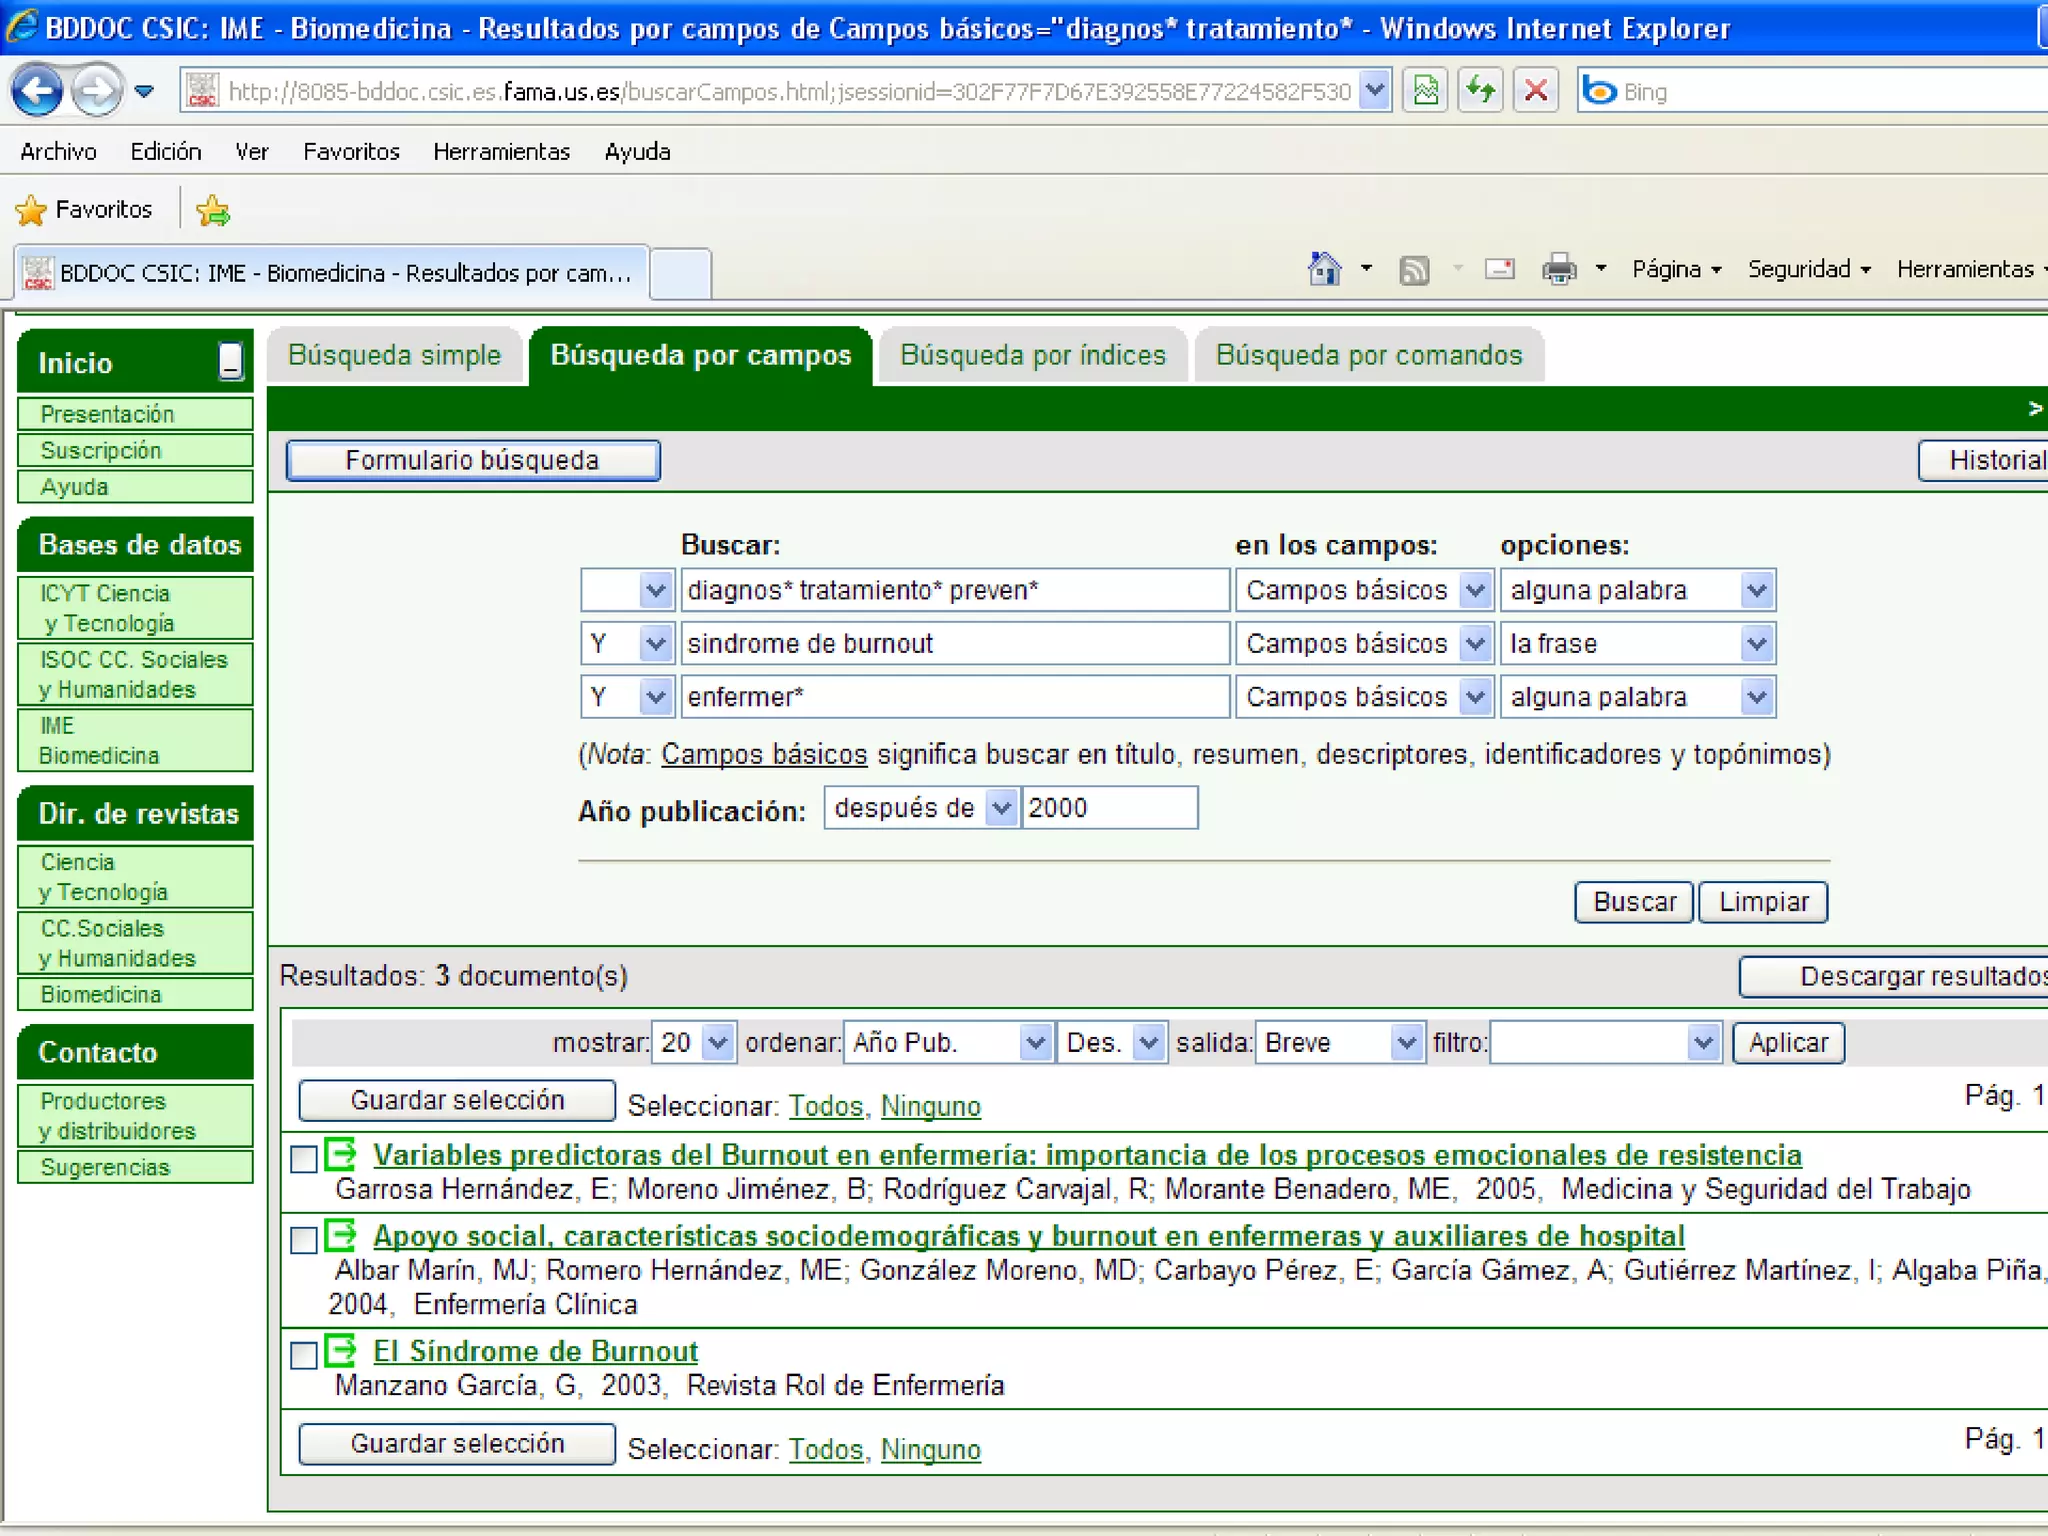Click the RSS feeds icon

pos(1413,270)
